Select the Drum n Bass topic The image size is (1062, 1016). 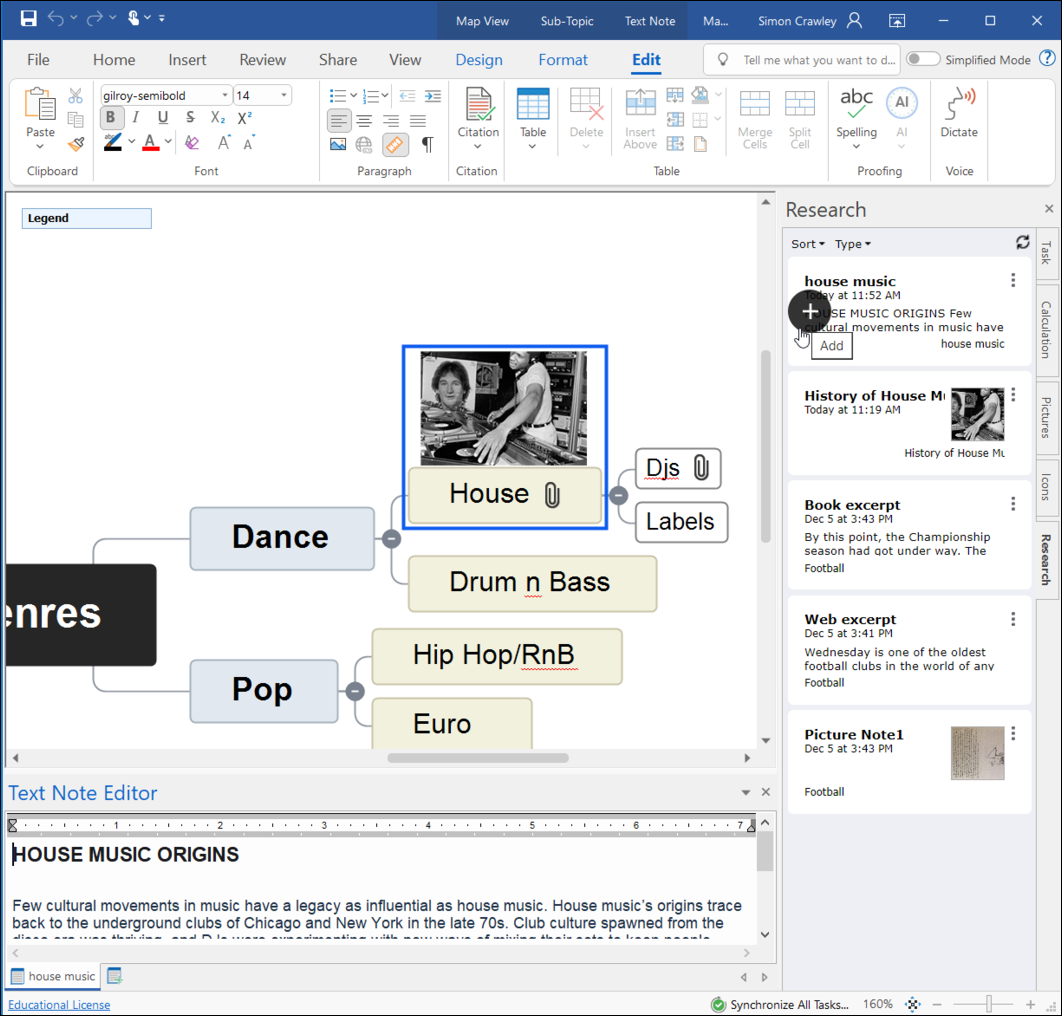tap(532, 583)
